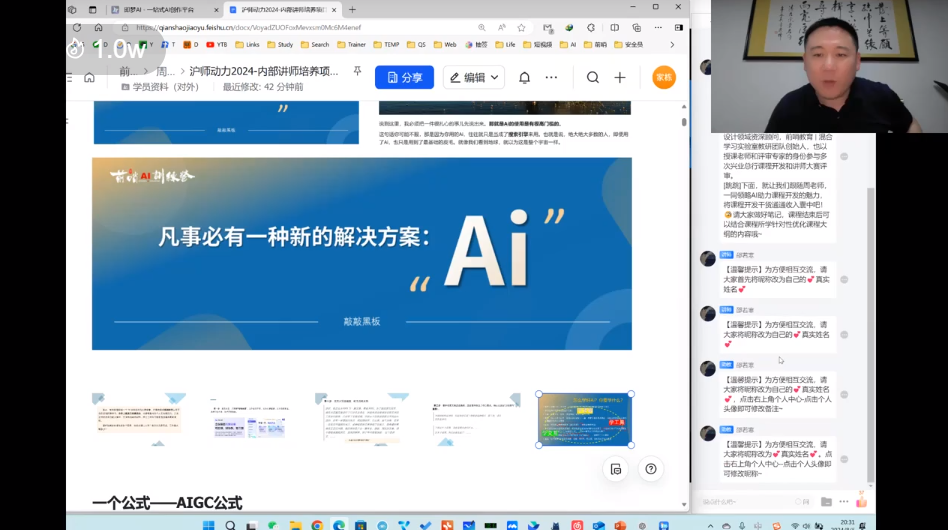Click the thumbs-up like icon in chat
Image resolution: width=948 pixels, height=530 pixels.
862,501
